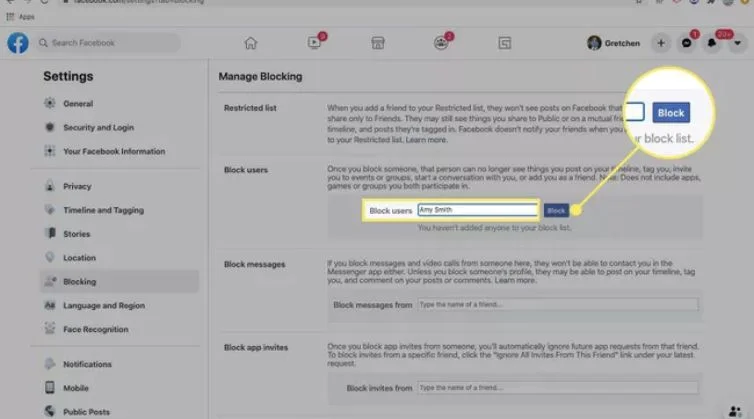This screenshot has height=419, width=754.
Task: Open the Apps bookmark shortcut
Action: (x=21, y=17)
